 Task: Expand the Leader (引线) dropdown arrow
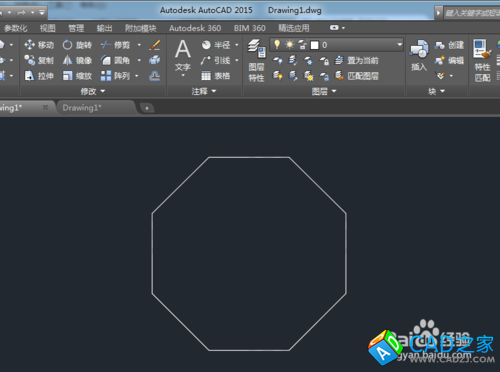(x=237, y=60)
